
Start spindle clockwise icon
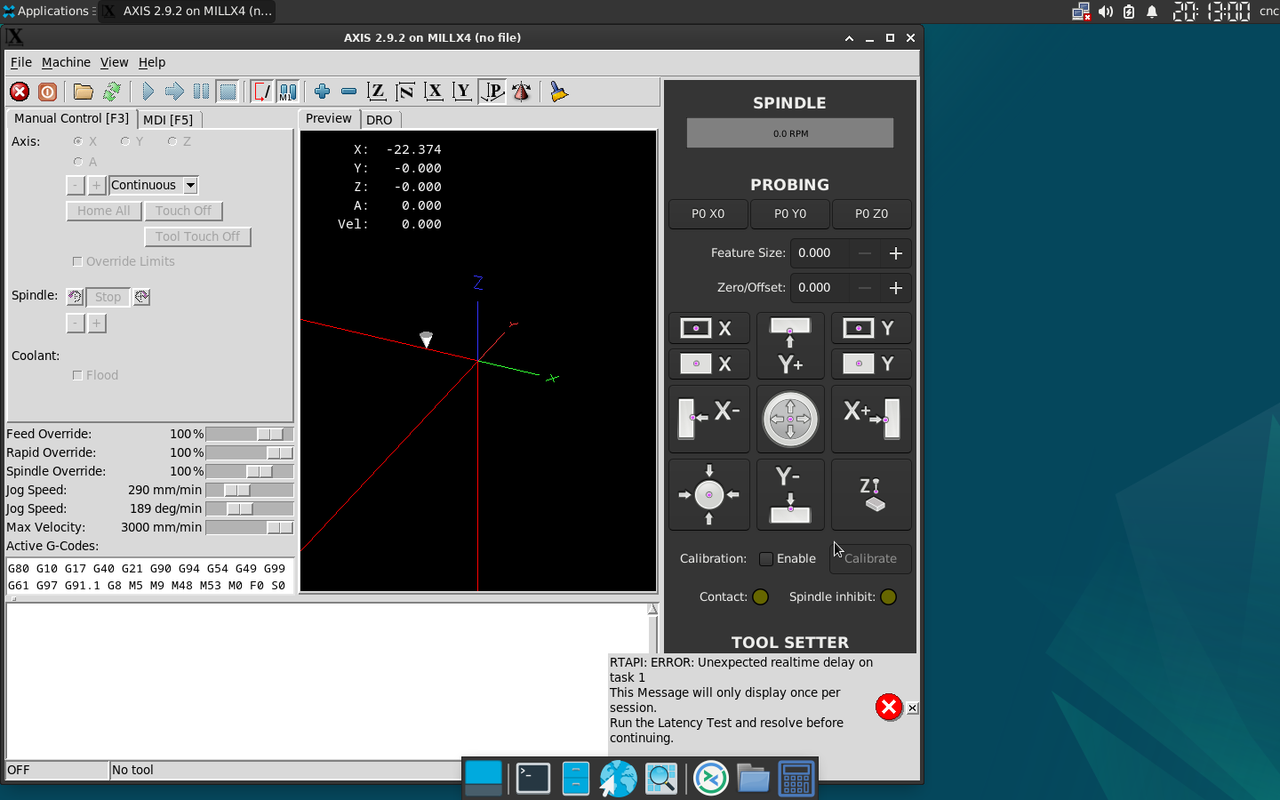pyautogui.click(x=141, y=297)
